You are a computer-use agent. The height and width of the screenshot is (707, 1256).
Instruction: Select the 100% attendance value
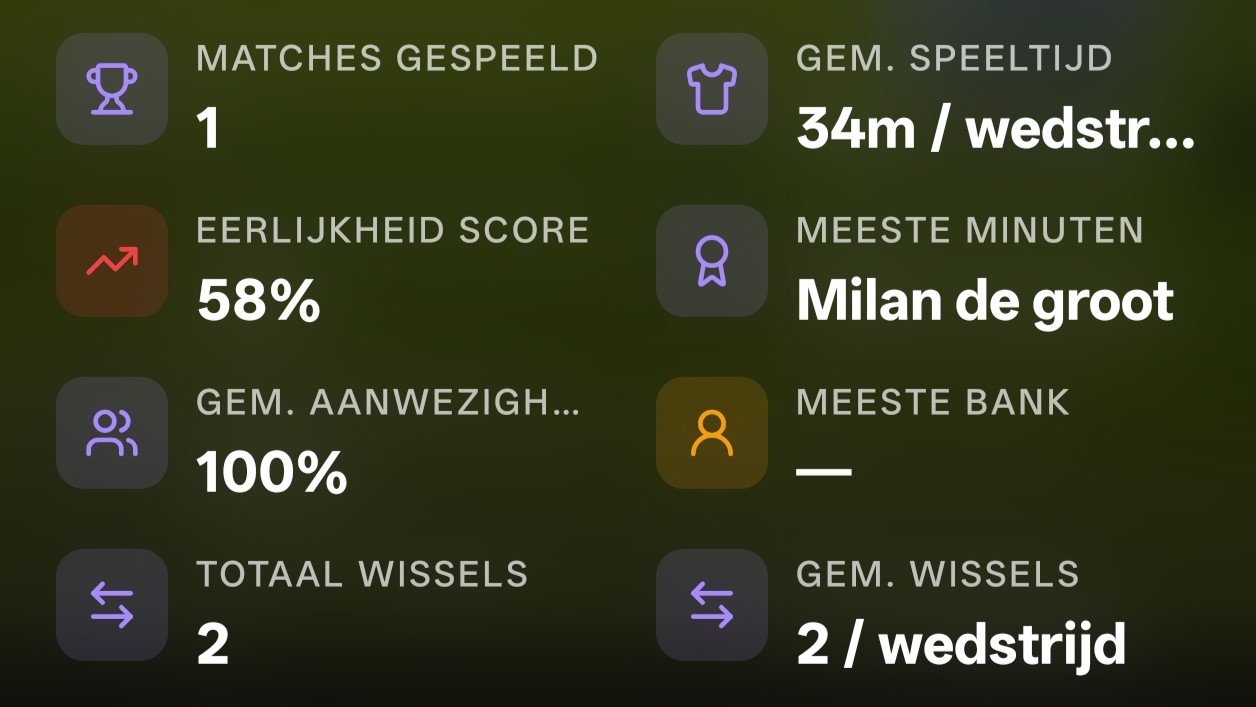coord(271,473)
